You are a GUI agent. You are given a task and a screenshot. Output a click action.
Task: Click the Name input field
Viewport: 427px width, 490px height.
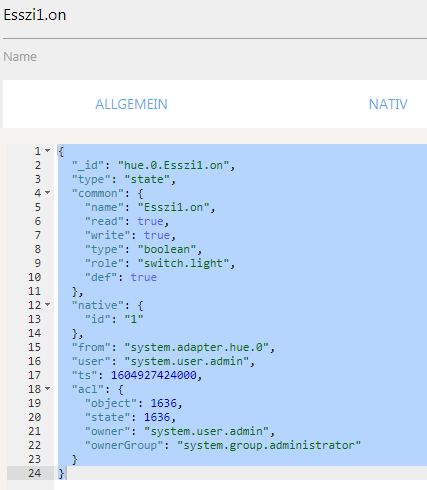click(x=213, y=57)
